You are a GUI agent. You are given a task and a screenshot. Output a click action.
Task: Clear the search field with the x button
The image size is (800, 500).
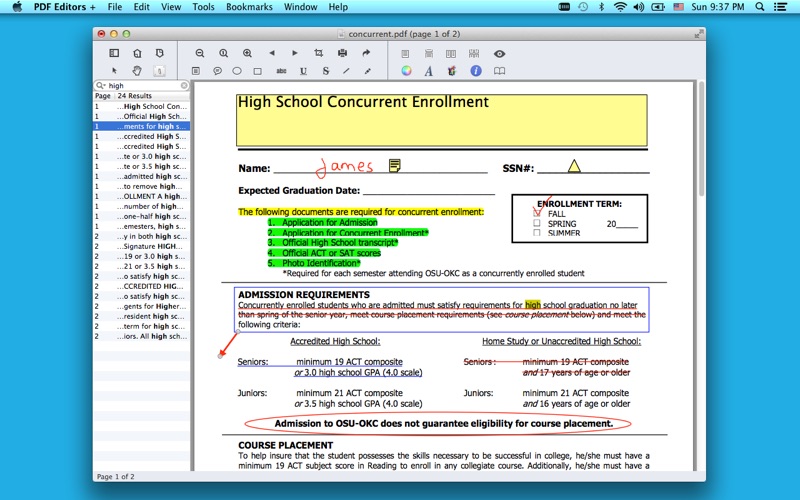[x=184, y=86]
